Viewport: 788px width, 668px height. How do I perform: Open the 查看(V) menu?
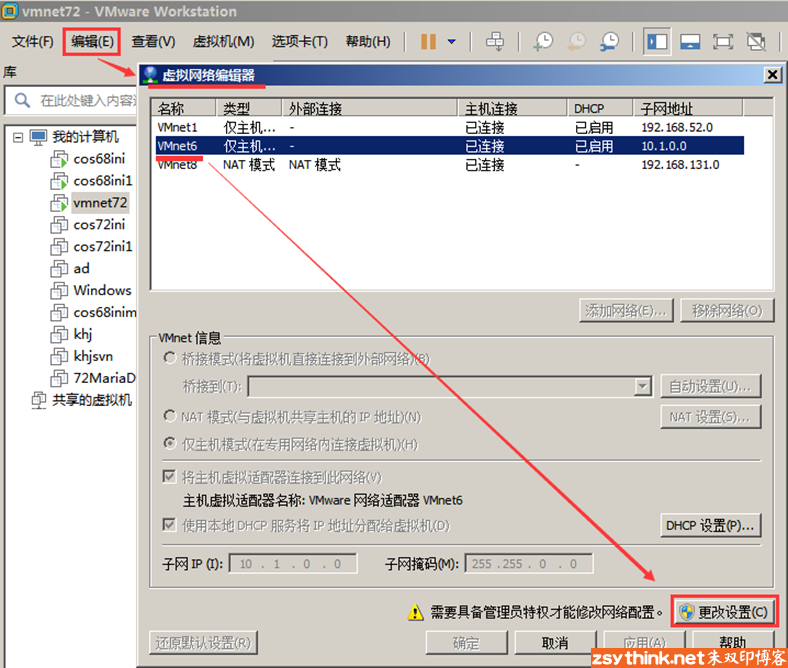click(153, 41)
